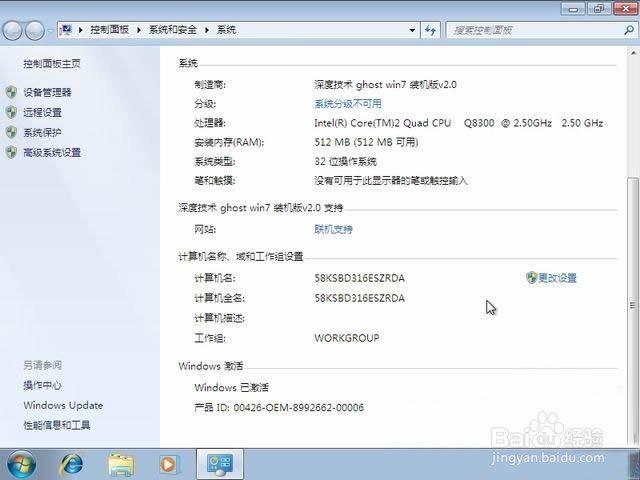
Task: Click shield icon beside 系统保护
Action: pyautogui.click(x=11, y=132)
